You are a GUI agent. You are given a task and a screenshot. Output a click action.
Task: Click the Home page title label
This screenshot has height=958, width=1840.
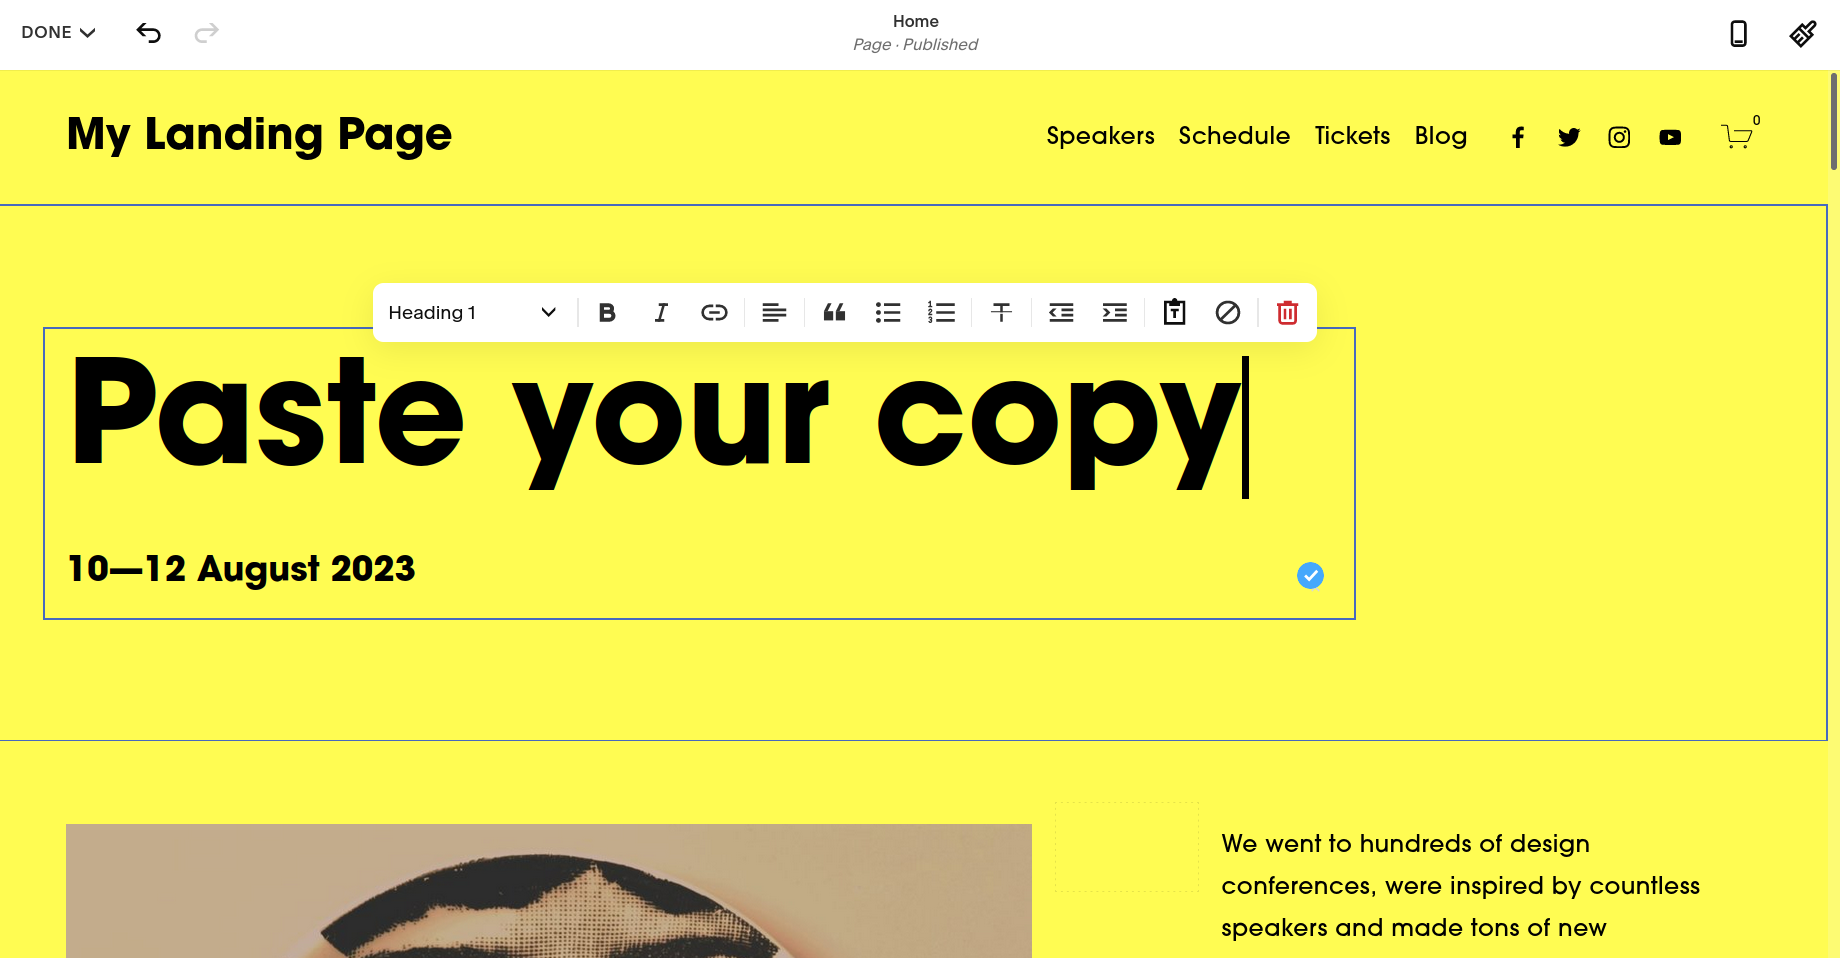point(915,21)
